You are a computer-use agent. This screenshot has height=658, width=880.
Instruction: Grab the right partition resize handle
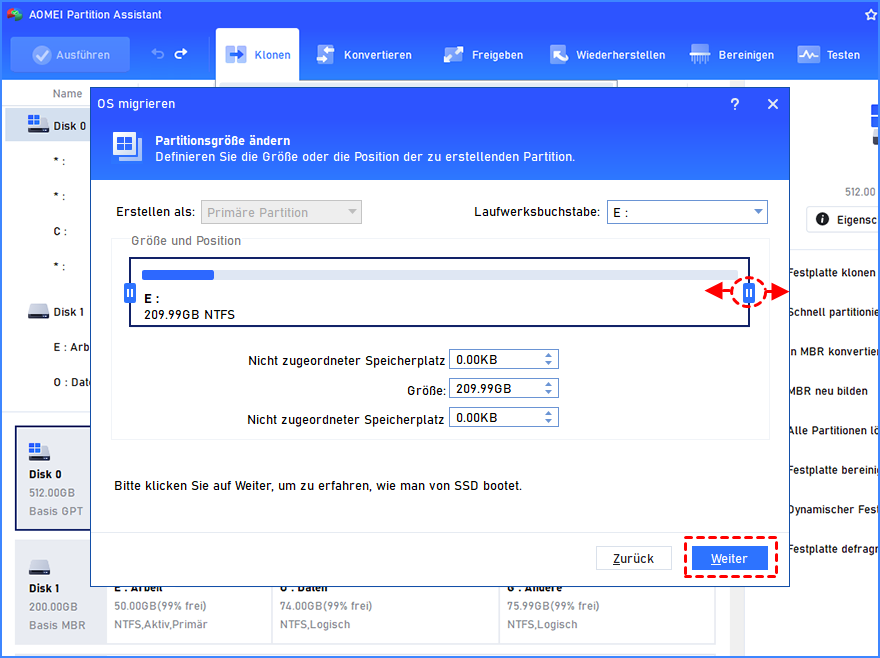click(749, 293)
